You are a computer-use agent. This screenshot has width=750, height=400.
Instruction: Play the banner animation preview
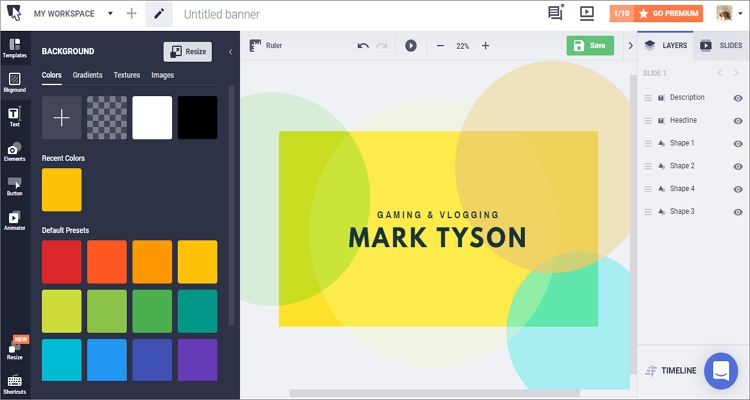[411, 45]
